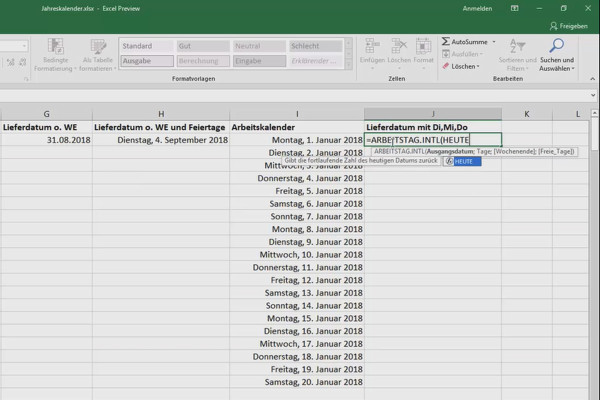Apply the Berechnung cell style

pos(203,61)
